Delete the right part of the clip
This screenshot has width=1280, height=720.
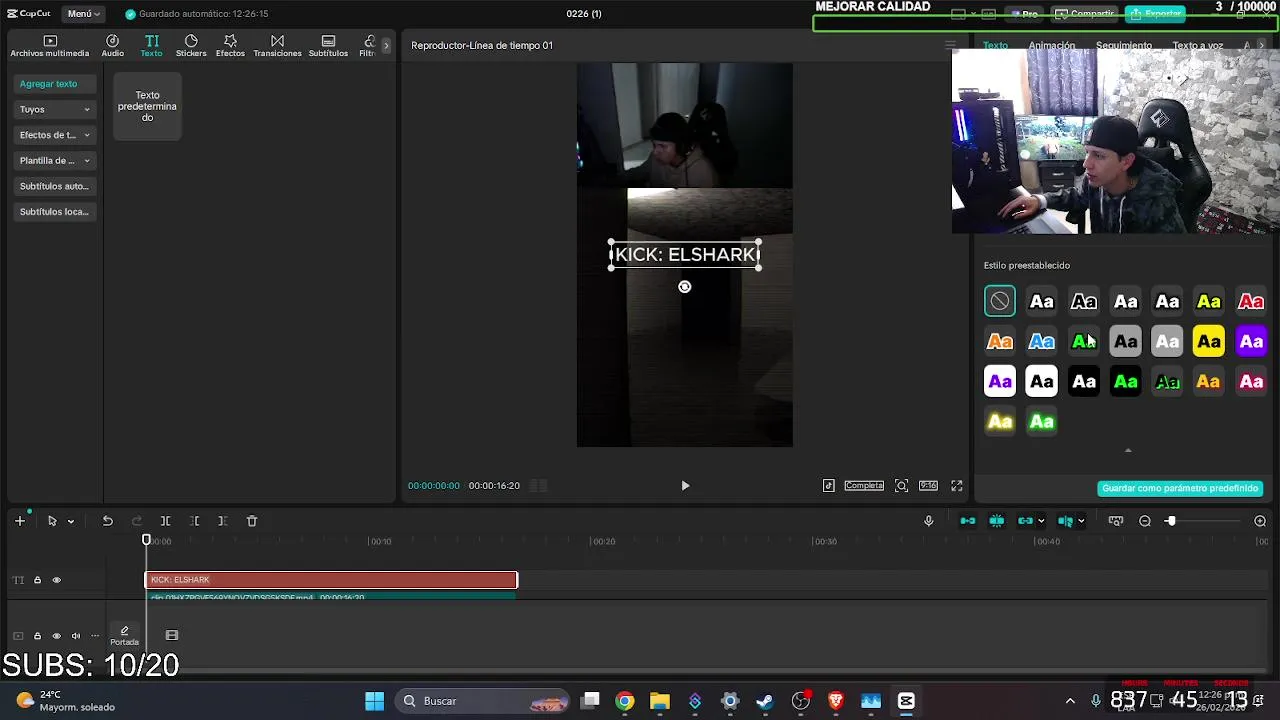pos(223,521)
